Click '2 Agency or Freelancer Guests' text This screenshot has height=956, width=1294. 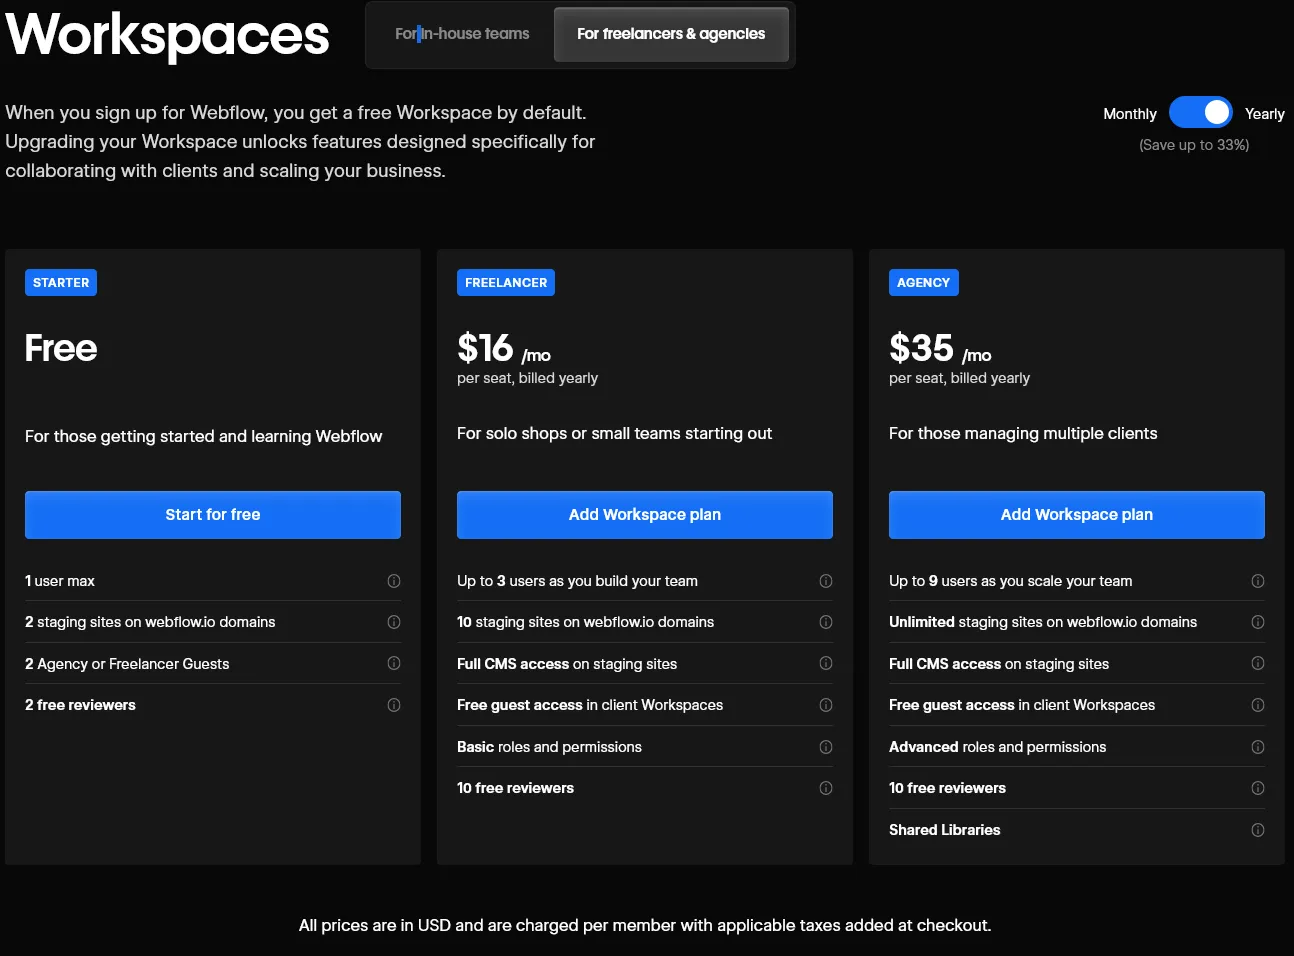(127, 664)
